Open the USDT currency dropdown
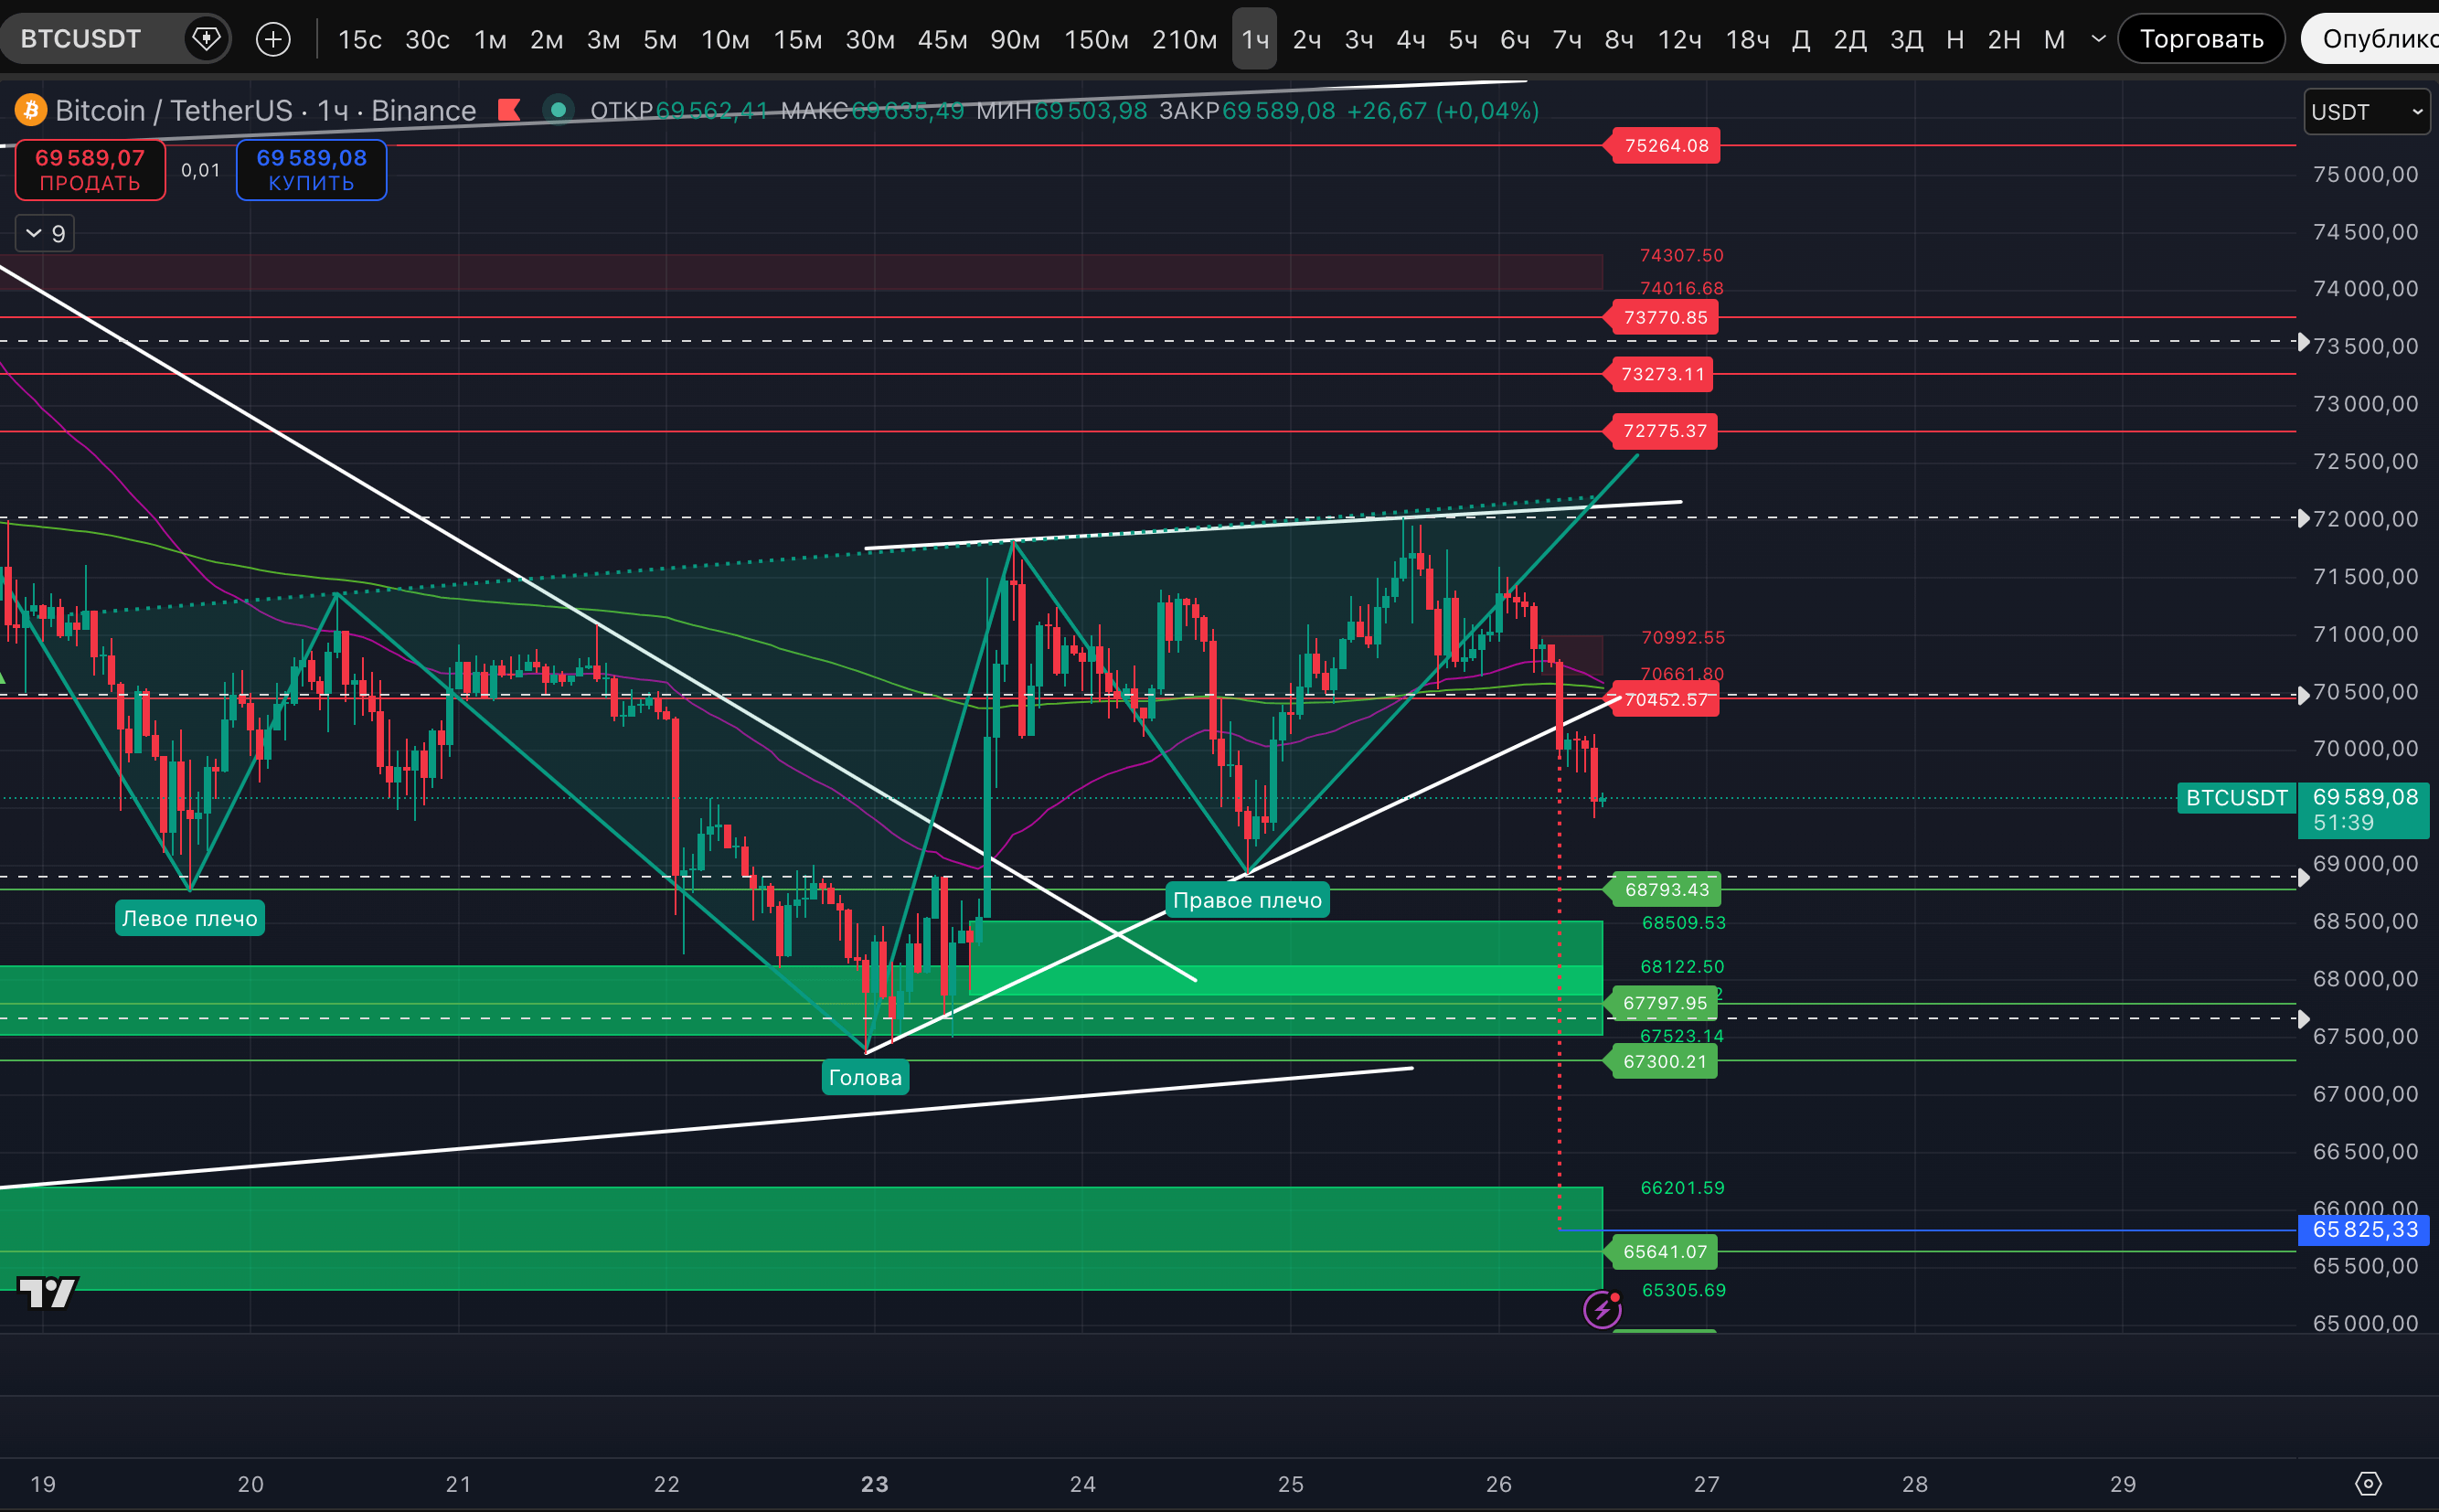Screen dimensions: 2439x1512 [x=2365, y=112]
